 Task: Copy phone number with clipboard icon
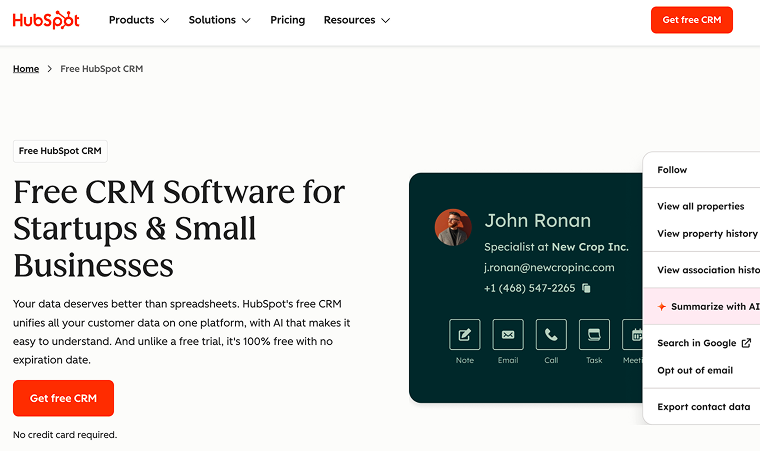point(586,288)
